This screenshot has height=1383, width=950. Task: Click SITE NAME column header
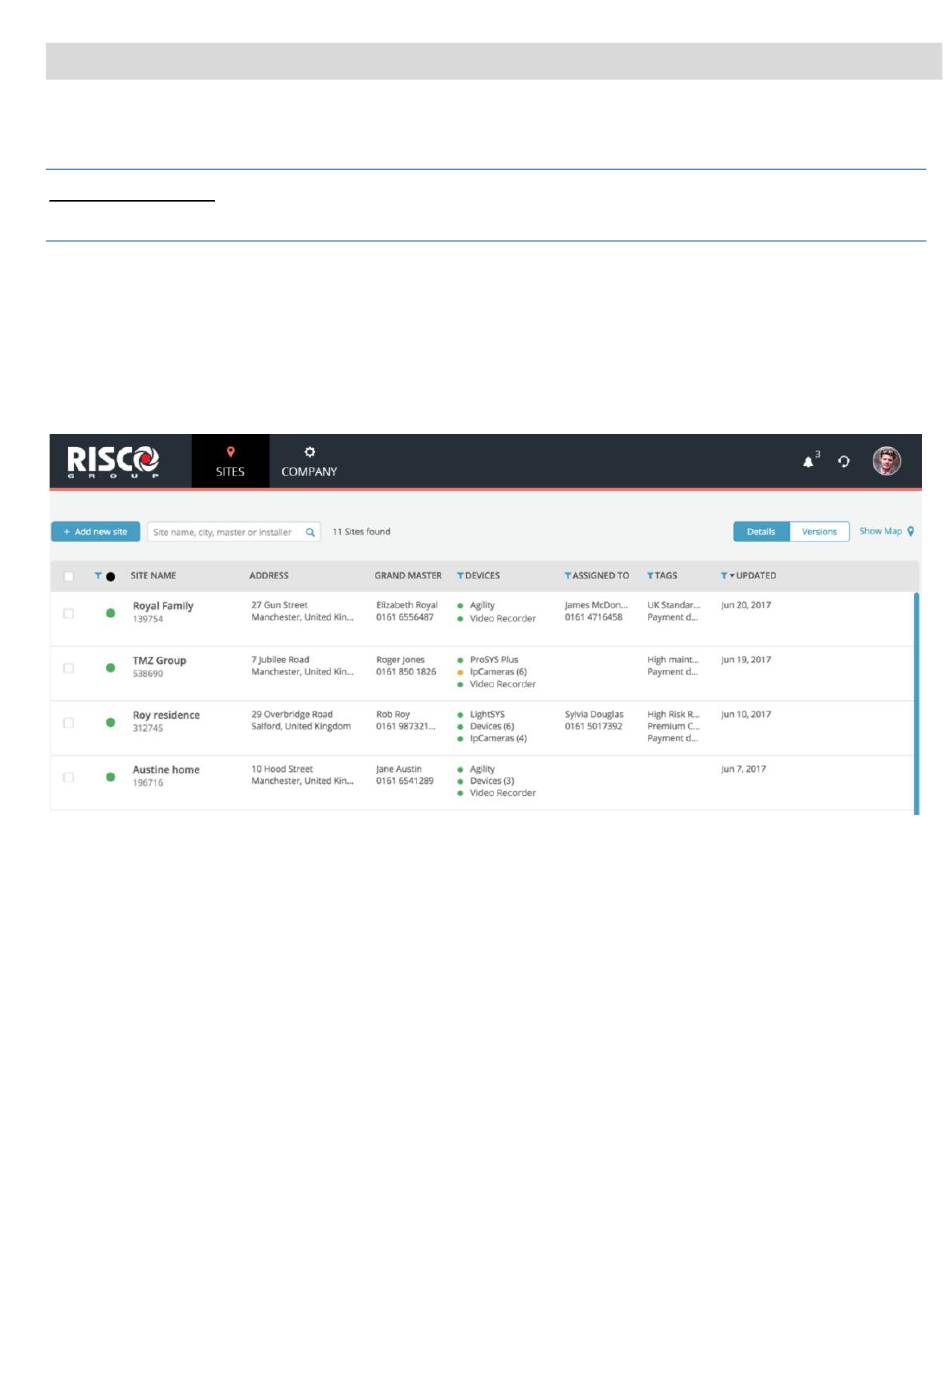(x=153, y=576)
